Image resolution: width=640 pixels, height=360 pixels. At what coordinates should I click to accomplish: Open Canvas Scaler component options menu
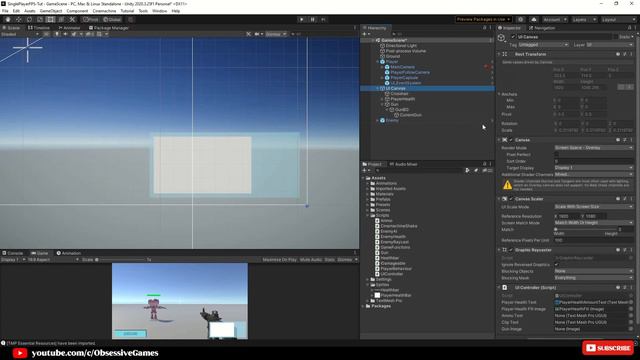[x=631, y=199]
